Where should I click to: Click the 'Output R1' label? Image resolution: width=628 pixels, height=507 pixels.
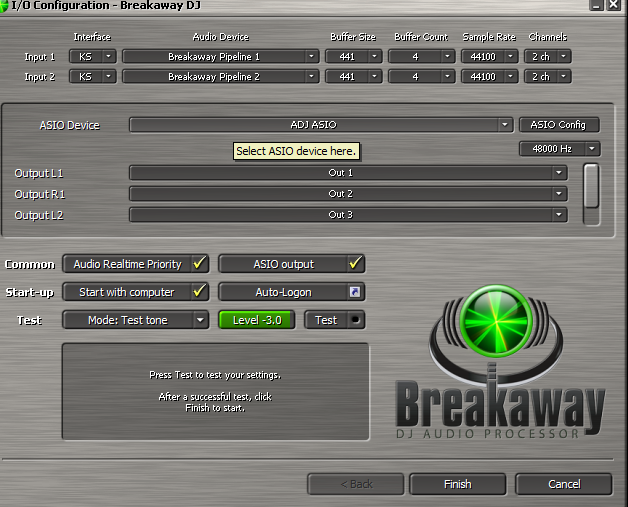coord(40,194)
